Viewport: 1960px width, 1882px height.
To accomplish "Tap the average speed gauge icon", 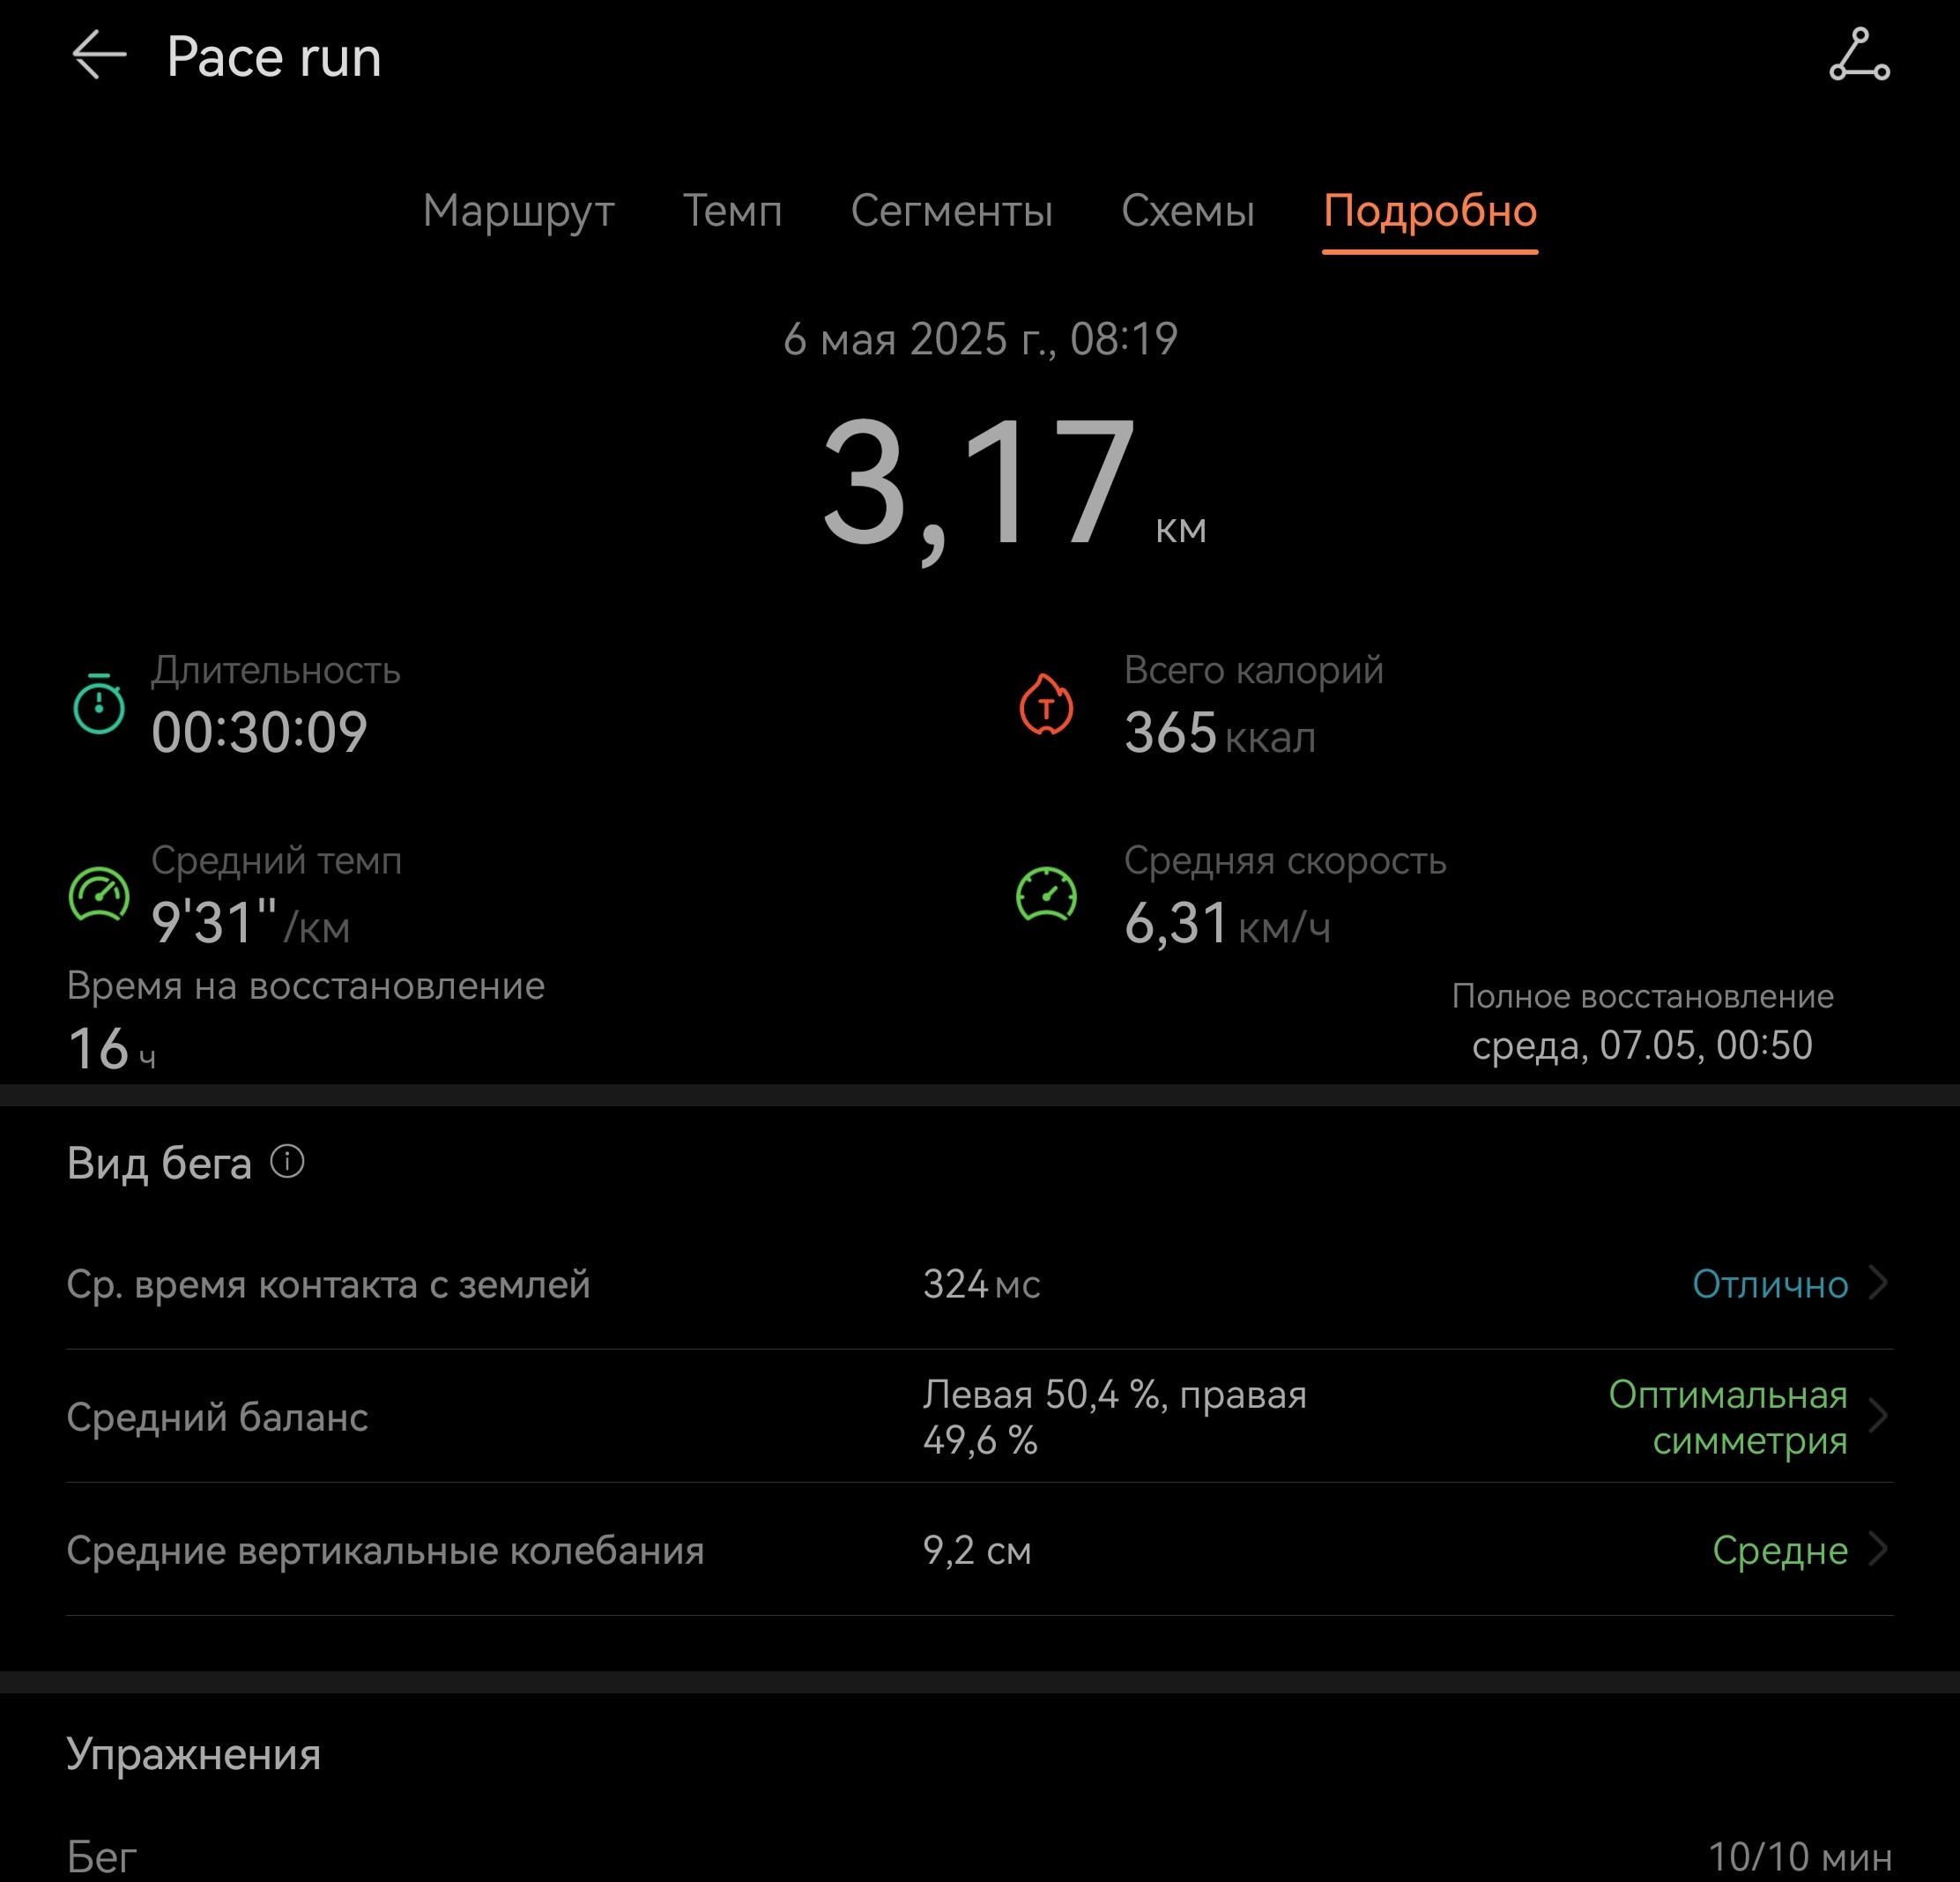I will pos(1046,894).
